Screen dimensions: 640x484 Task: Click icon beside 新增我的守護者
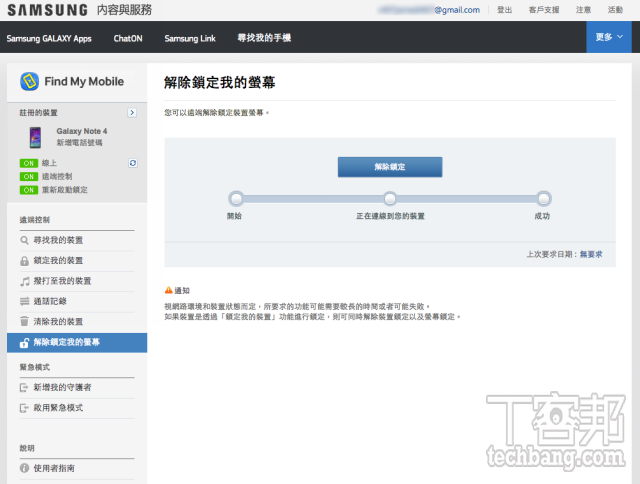(x=24, y=388)
